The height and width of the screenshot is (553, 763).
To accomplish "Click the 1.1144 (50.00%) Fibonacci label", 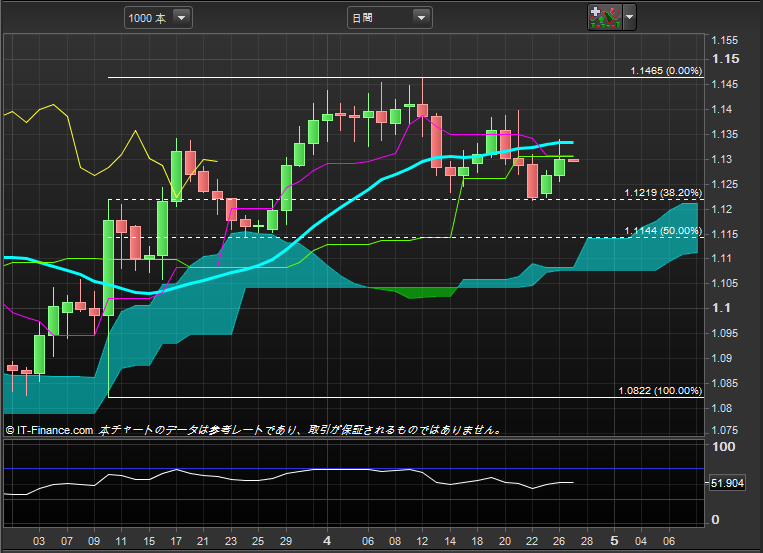I will [x=663, y=231].
